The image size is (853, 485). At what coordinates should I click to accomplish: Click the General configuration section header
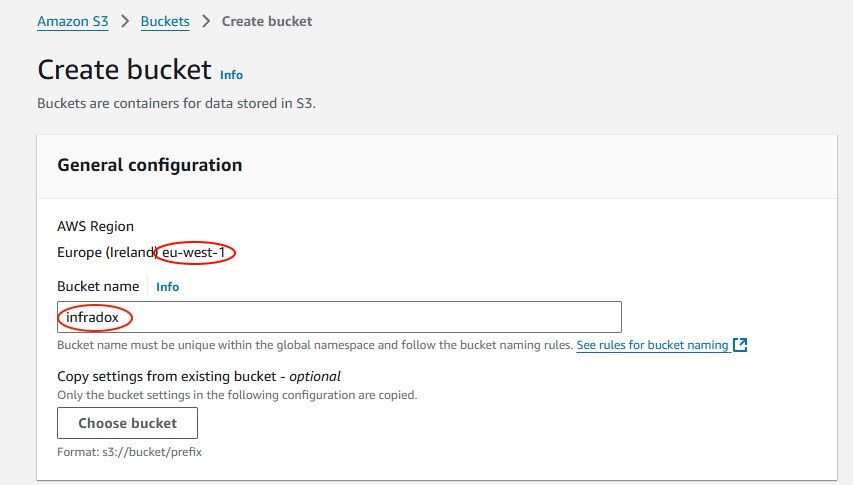point(150,165)
